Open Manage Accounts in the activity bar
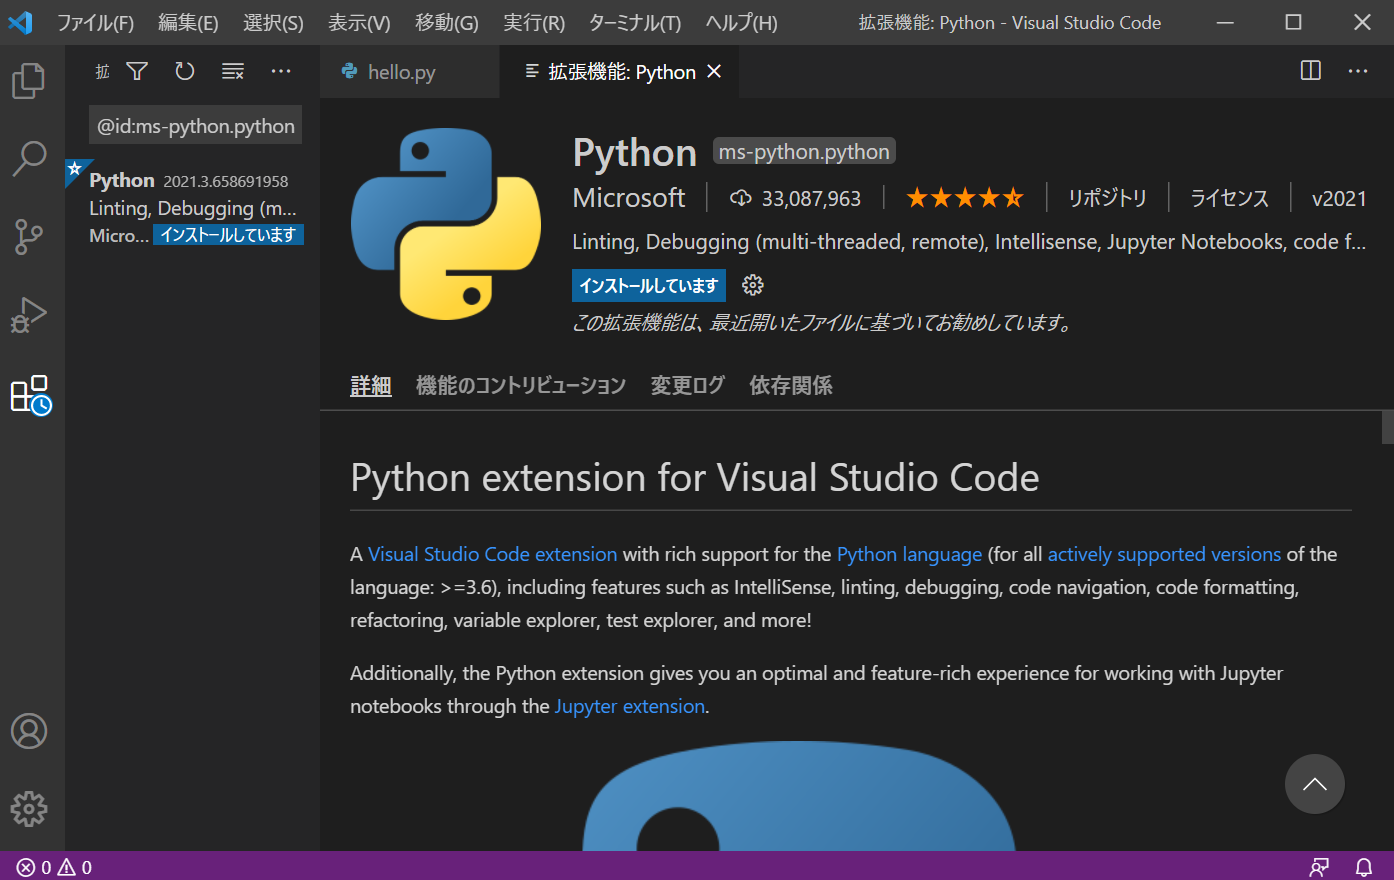The image size is (1394, 880). pyautogui.click(x=29, y=731)
